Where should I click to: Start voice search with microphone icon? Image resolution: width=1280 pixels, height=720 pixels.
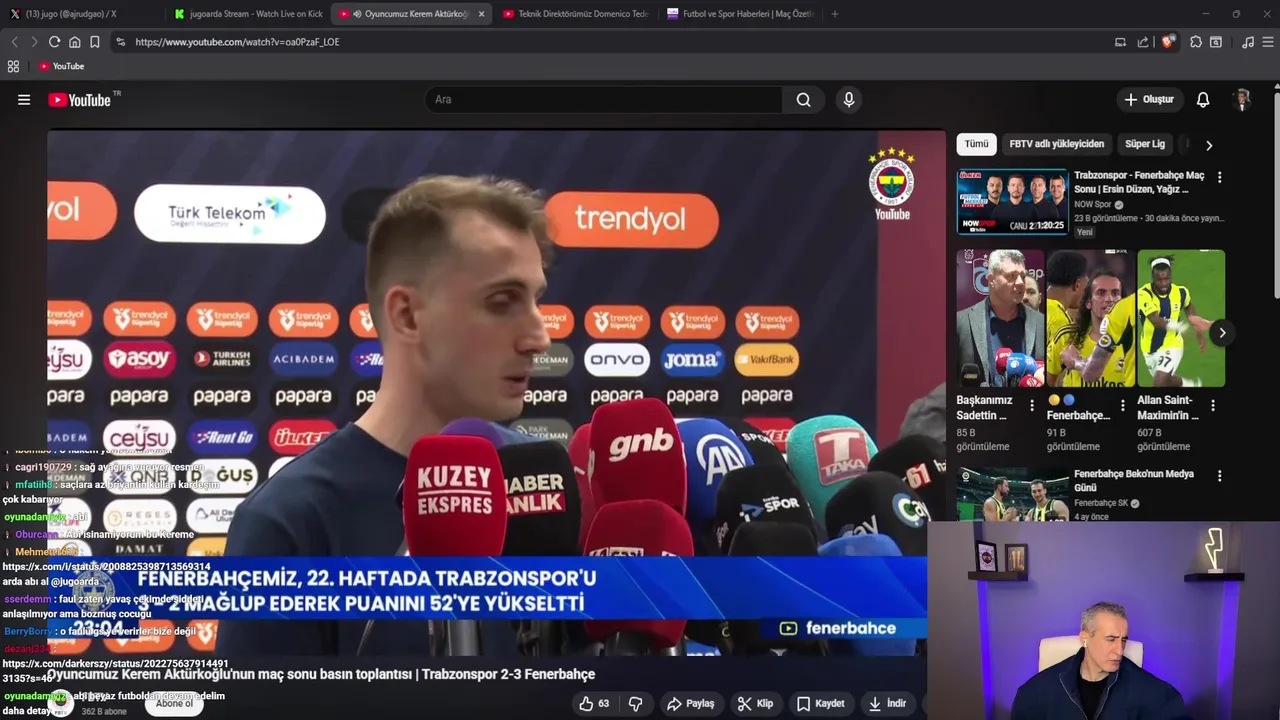pos(849,100)
